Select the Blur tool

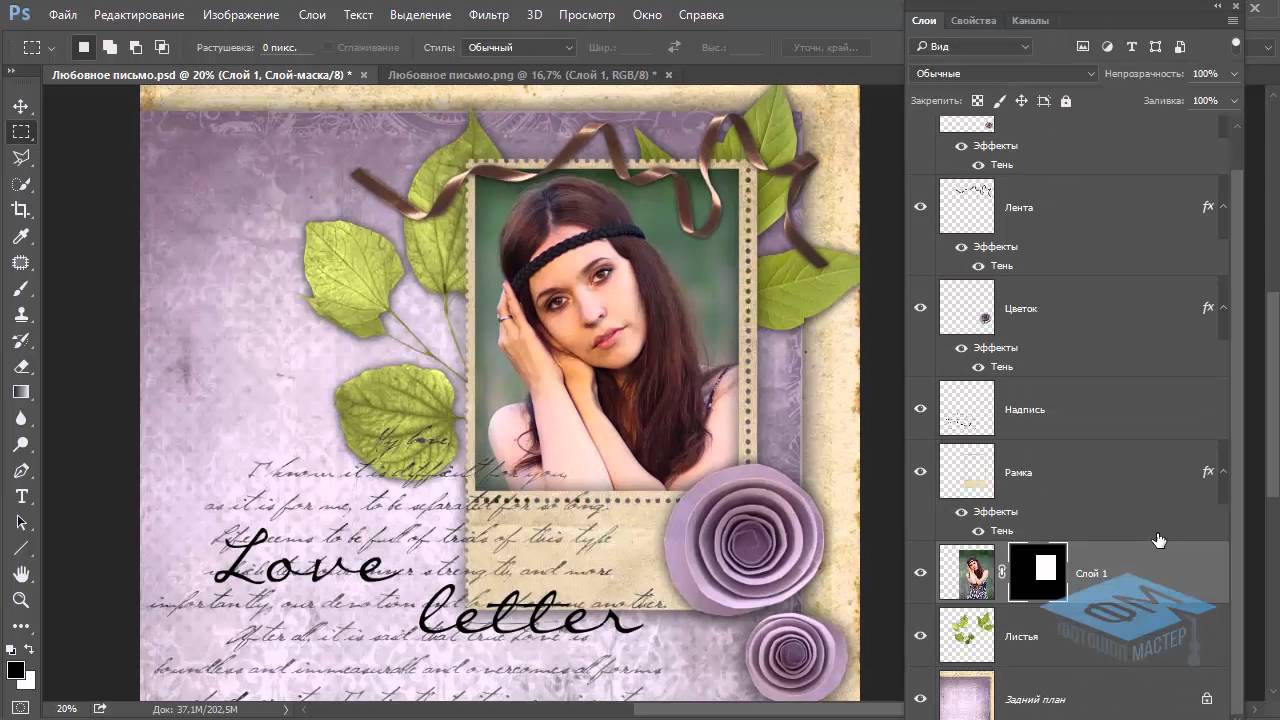[x=21, y=418]
